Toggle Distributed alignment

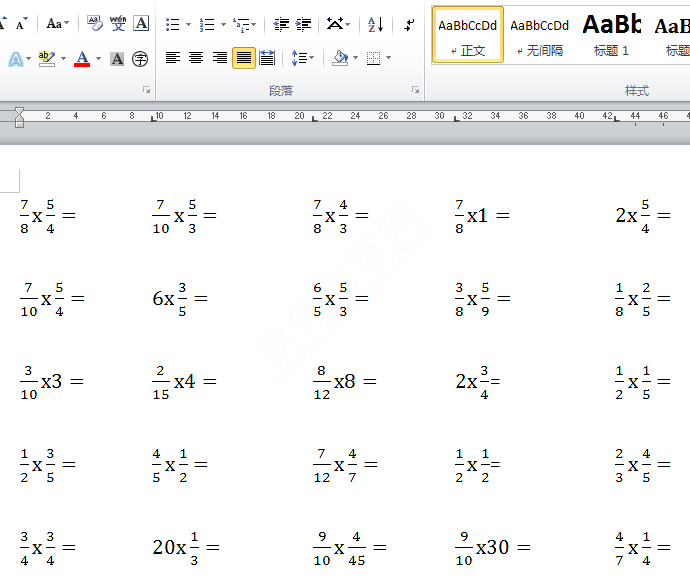coord(267,58)
